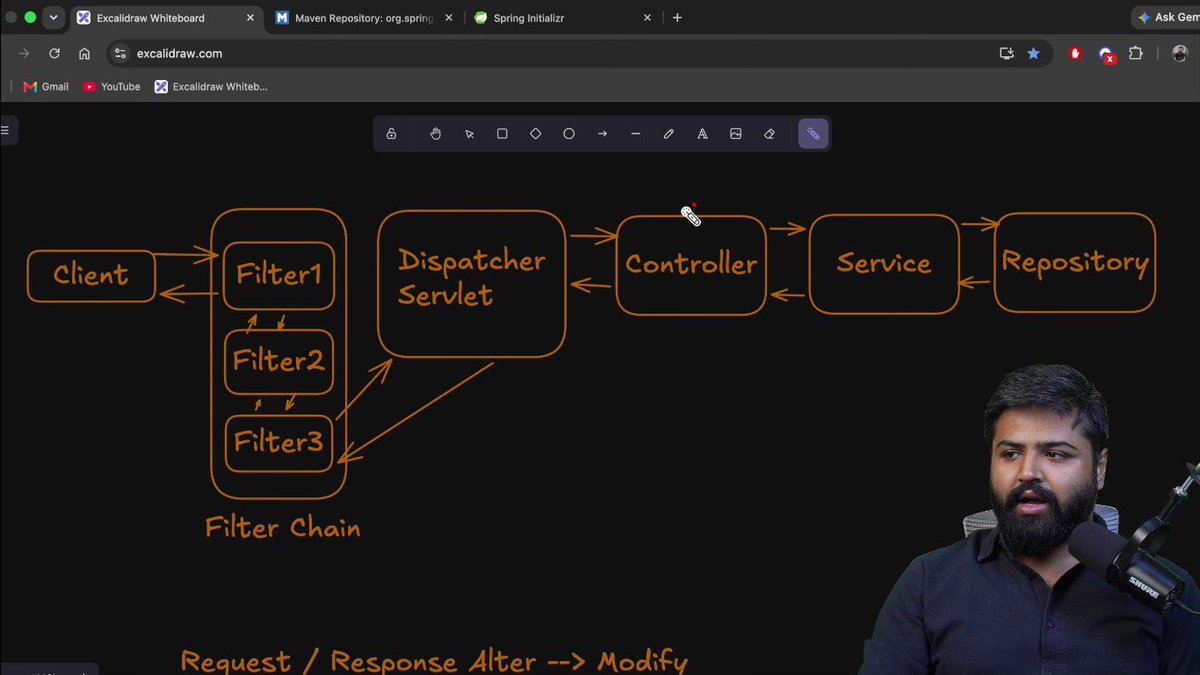Reload the current page
Viewport: 1200px width, 675px height.
(54, 54)
